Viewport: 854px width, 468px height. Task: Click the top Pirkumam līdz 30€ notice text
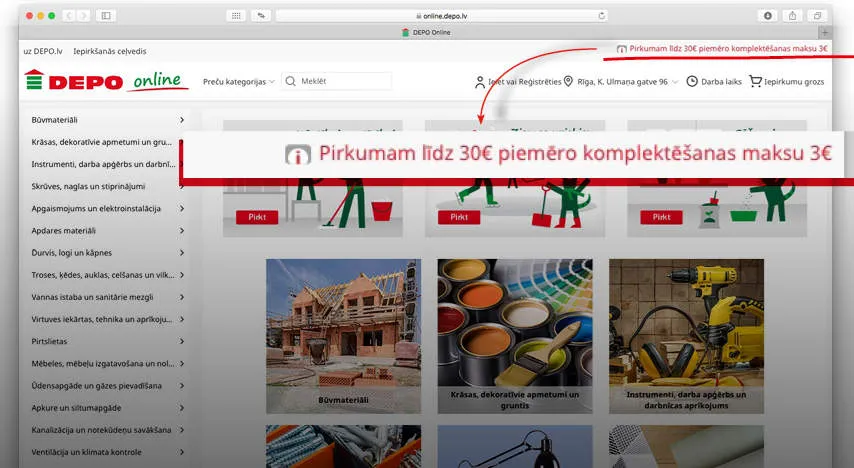[728, 48]
